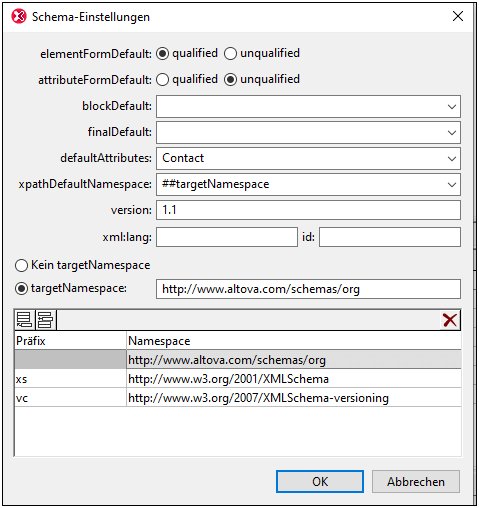Select the xs prefix cell

tap(70, 378)
